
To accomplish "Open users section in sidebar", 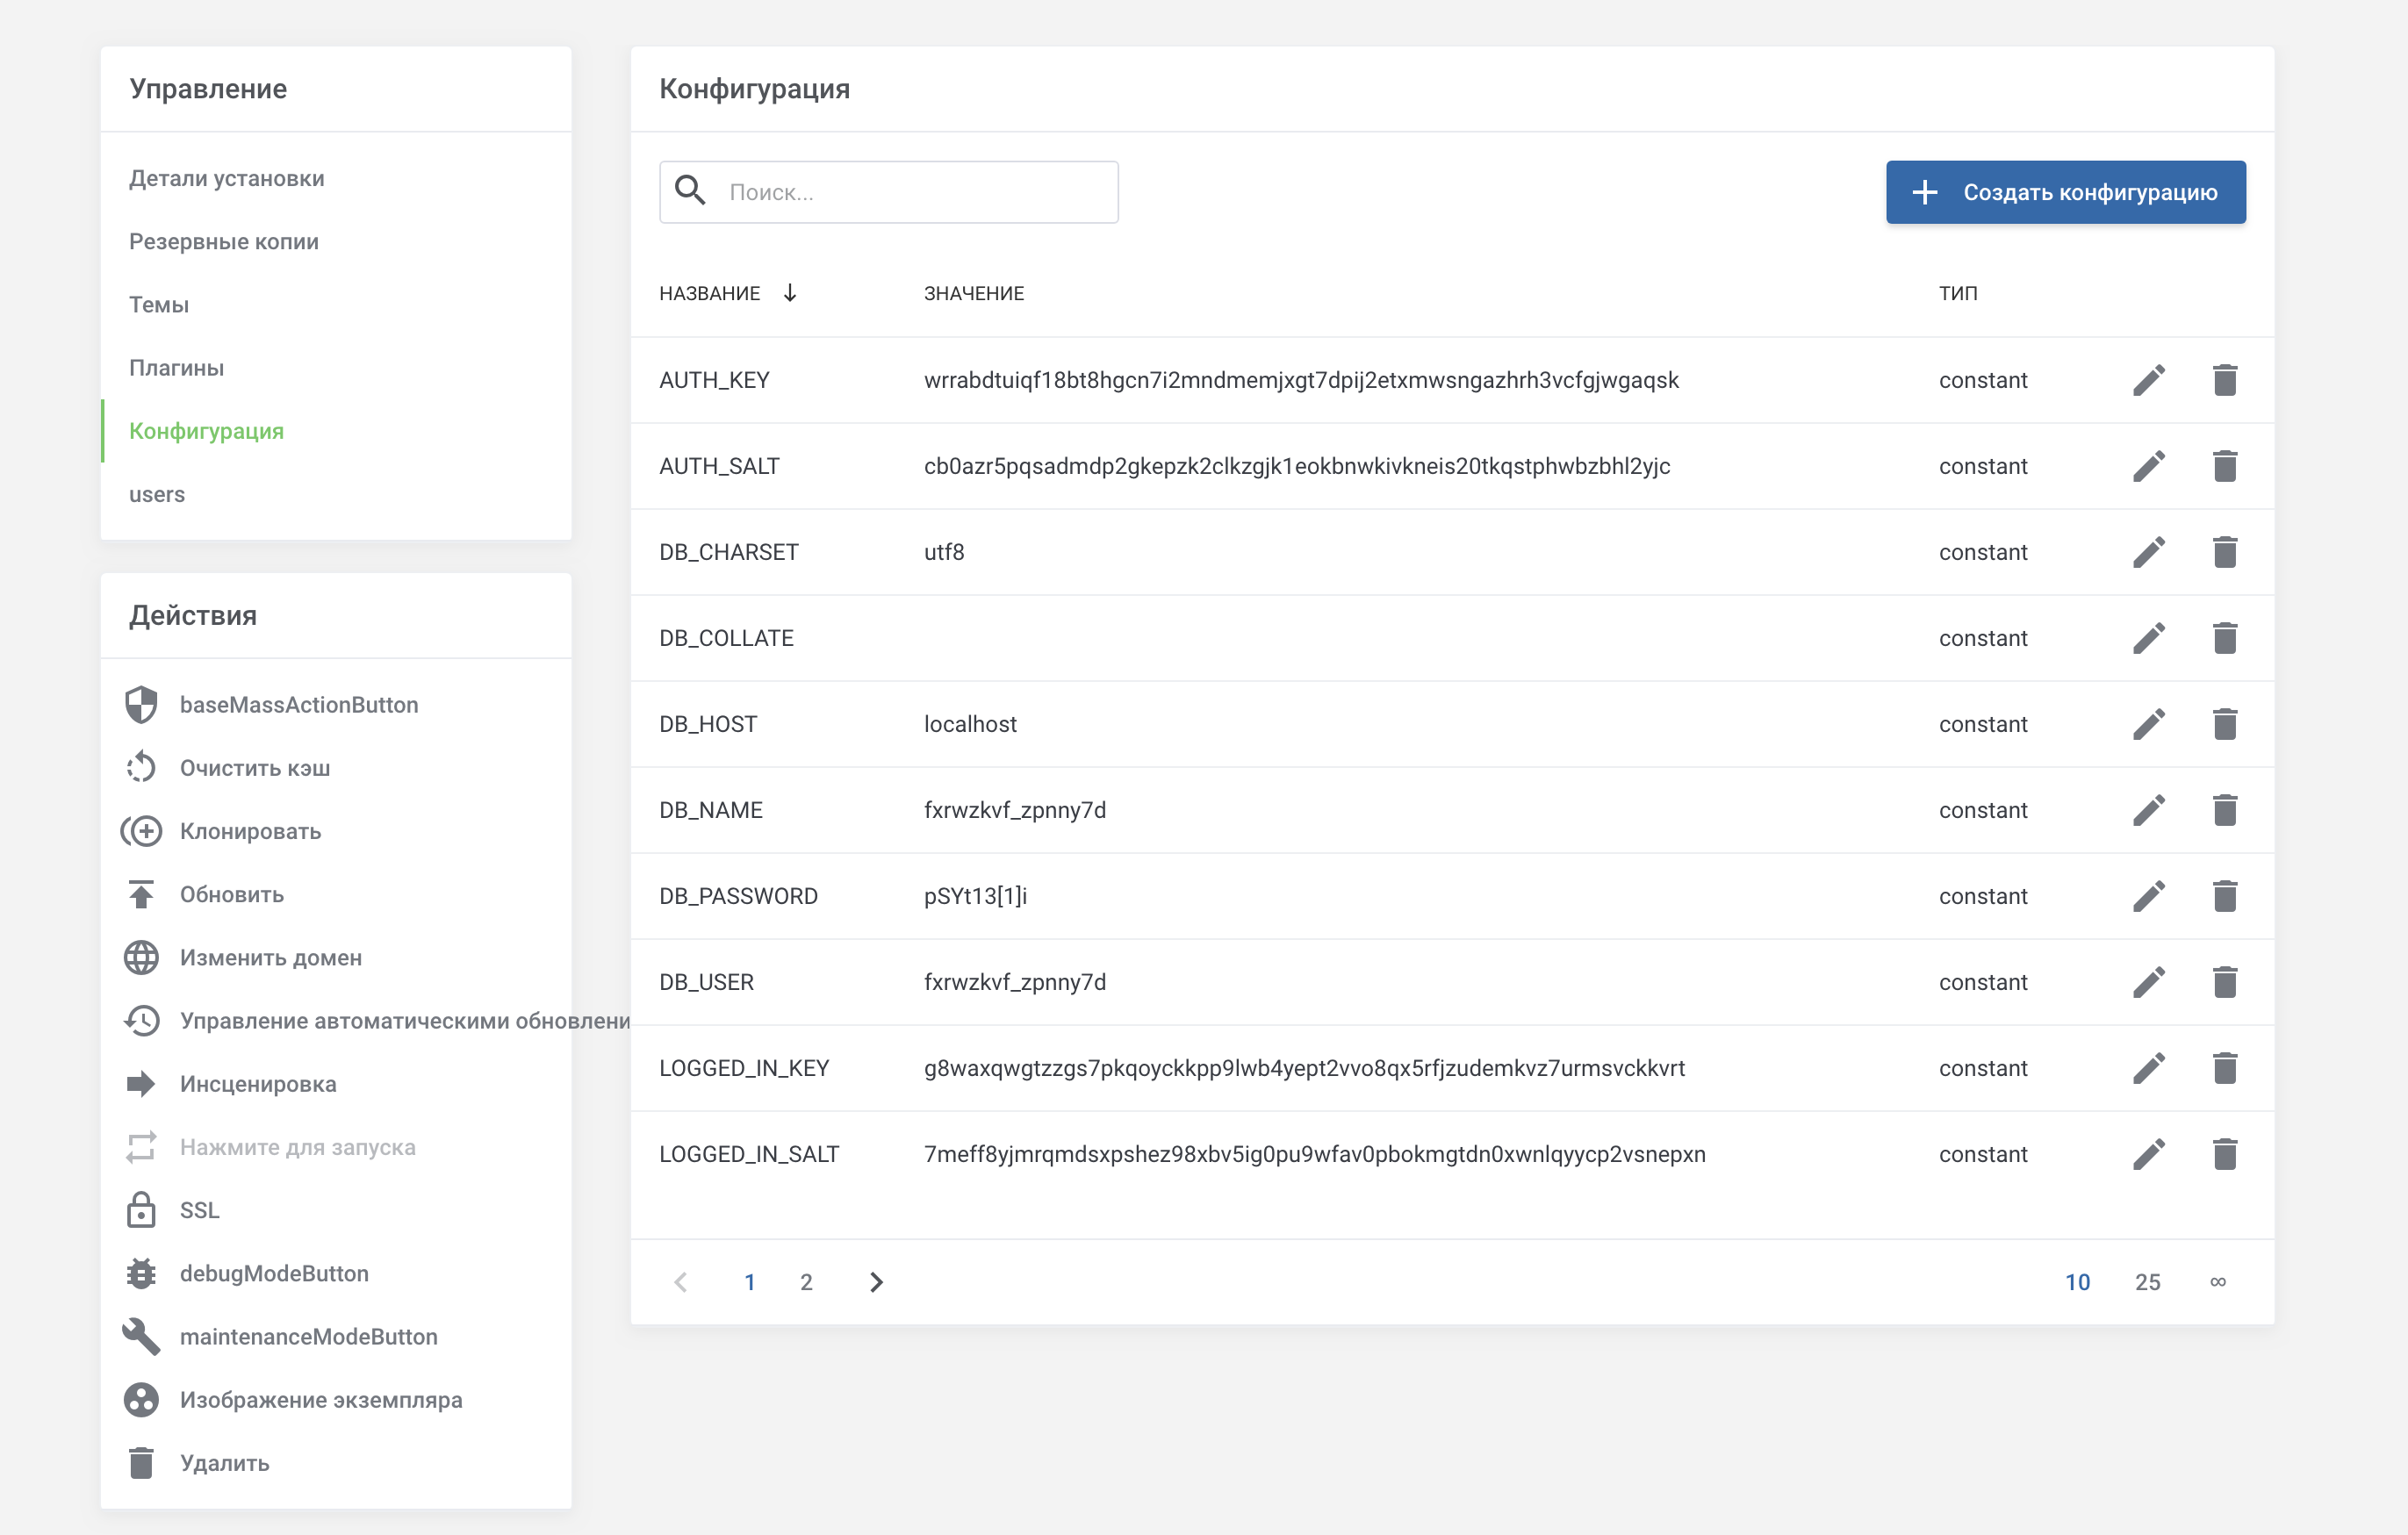I will pos(157,494).
